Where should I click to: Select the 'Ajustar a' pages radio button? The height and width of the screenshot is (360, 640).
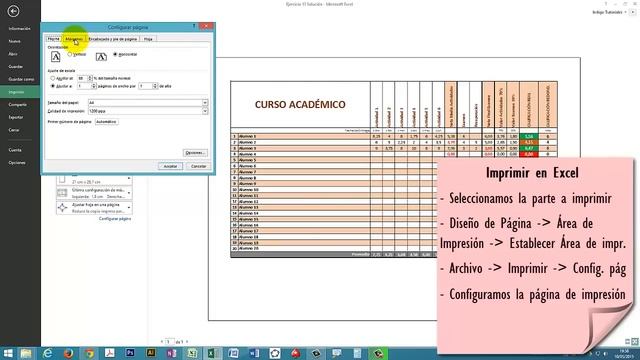pyautogui.click(x=53, y=86)
